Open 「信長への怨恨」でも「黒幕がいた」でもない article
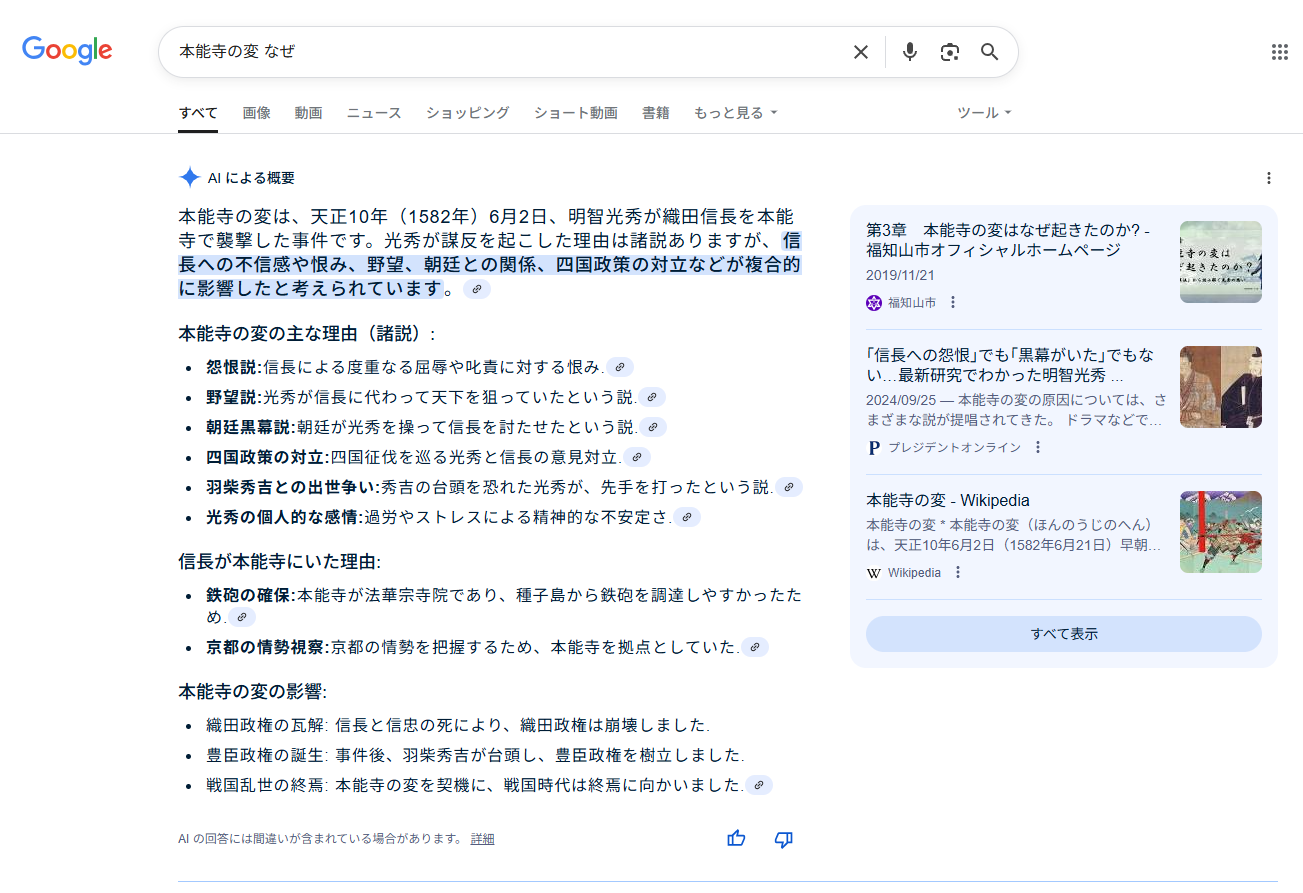The width and height of the screenshot is (1303, 893). click(1012, 366)
